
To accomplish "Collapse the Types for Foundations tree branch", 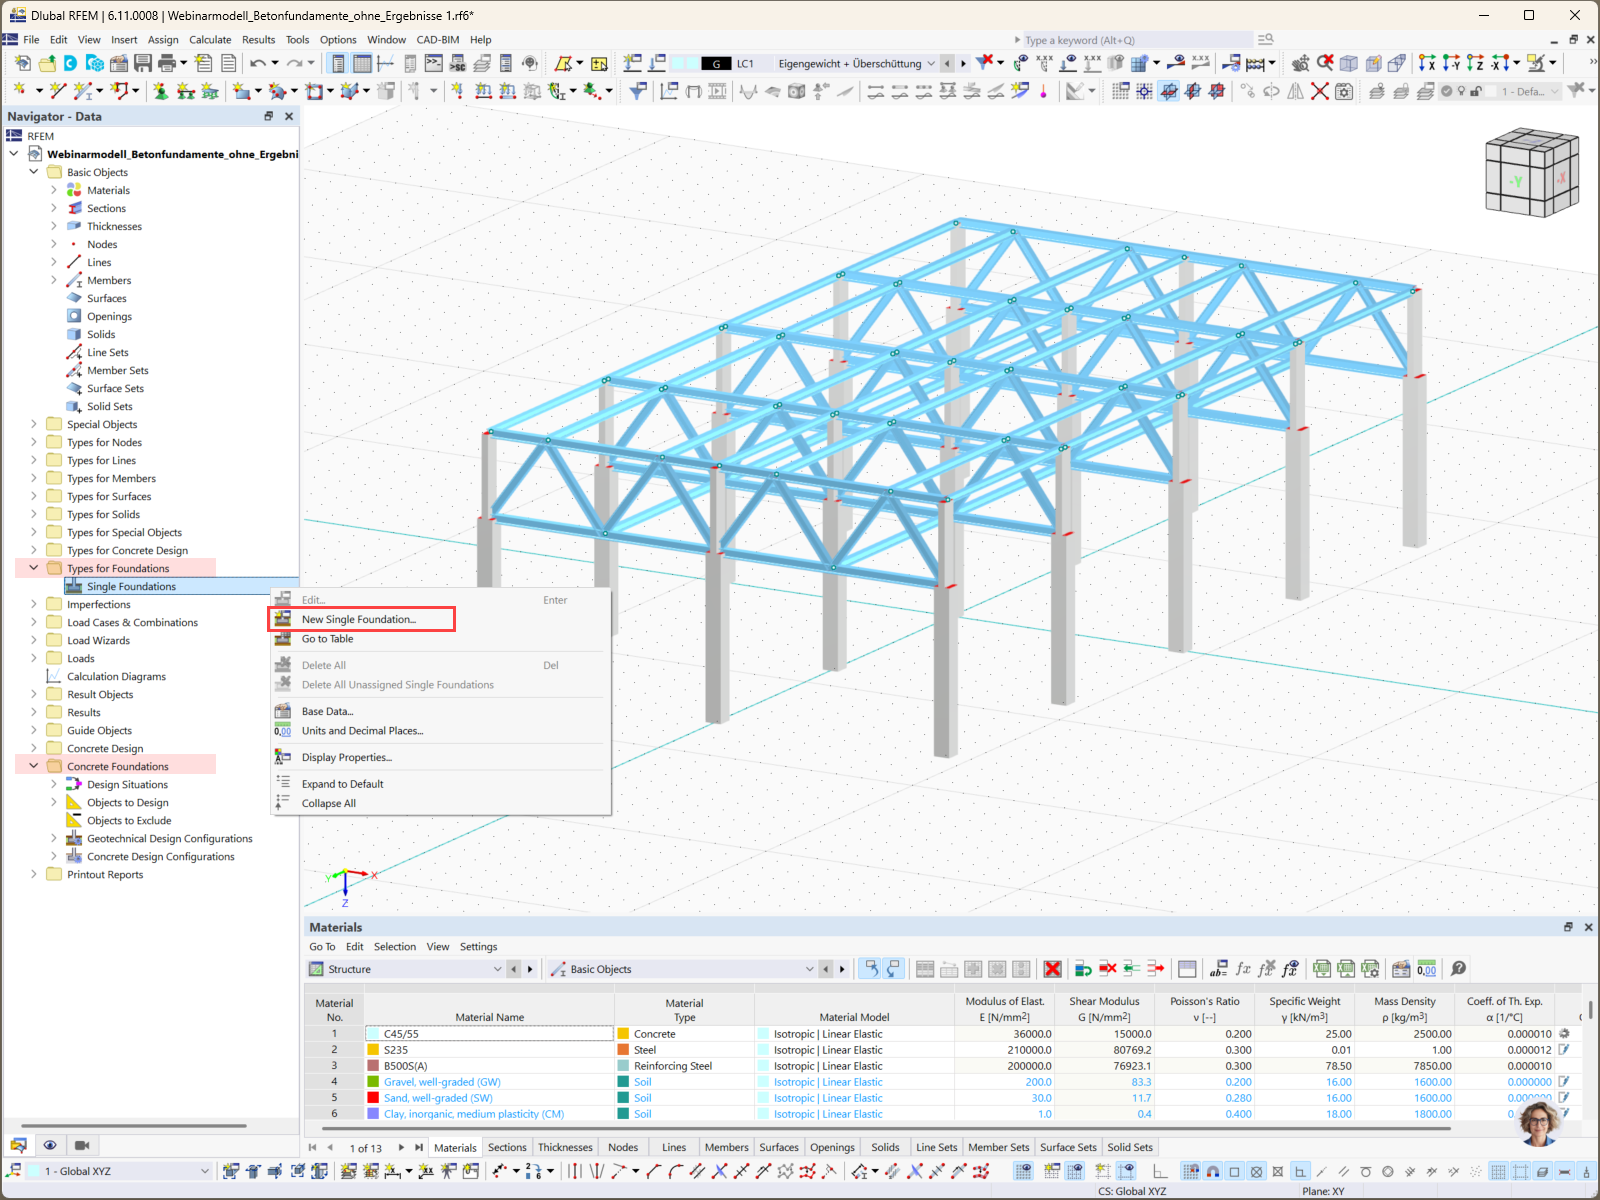I will coord(33,567).
